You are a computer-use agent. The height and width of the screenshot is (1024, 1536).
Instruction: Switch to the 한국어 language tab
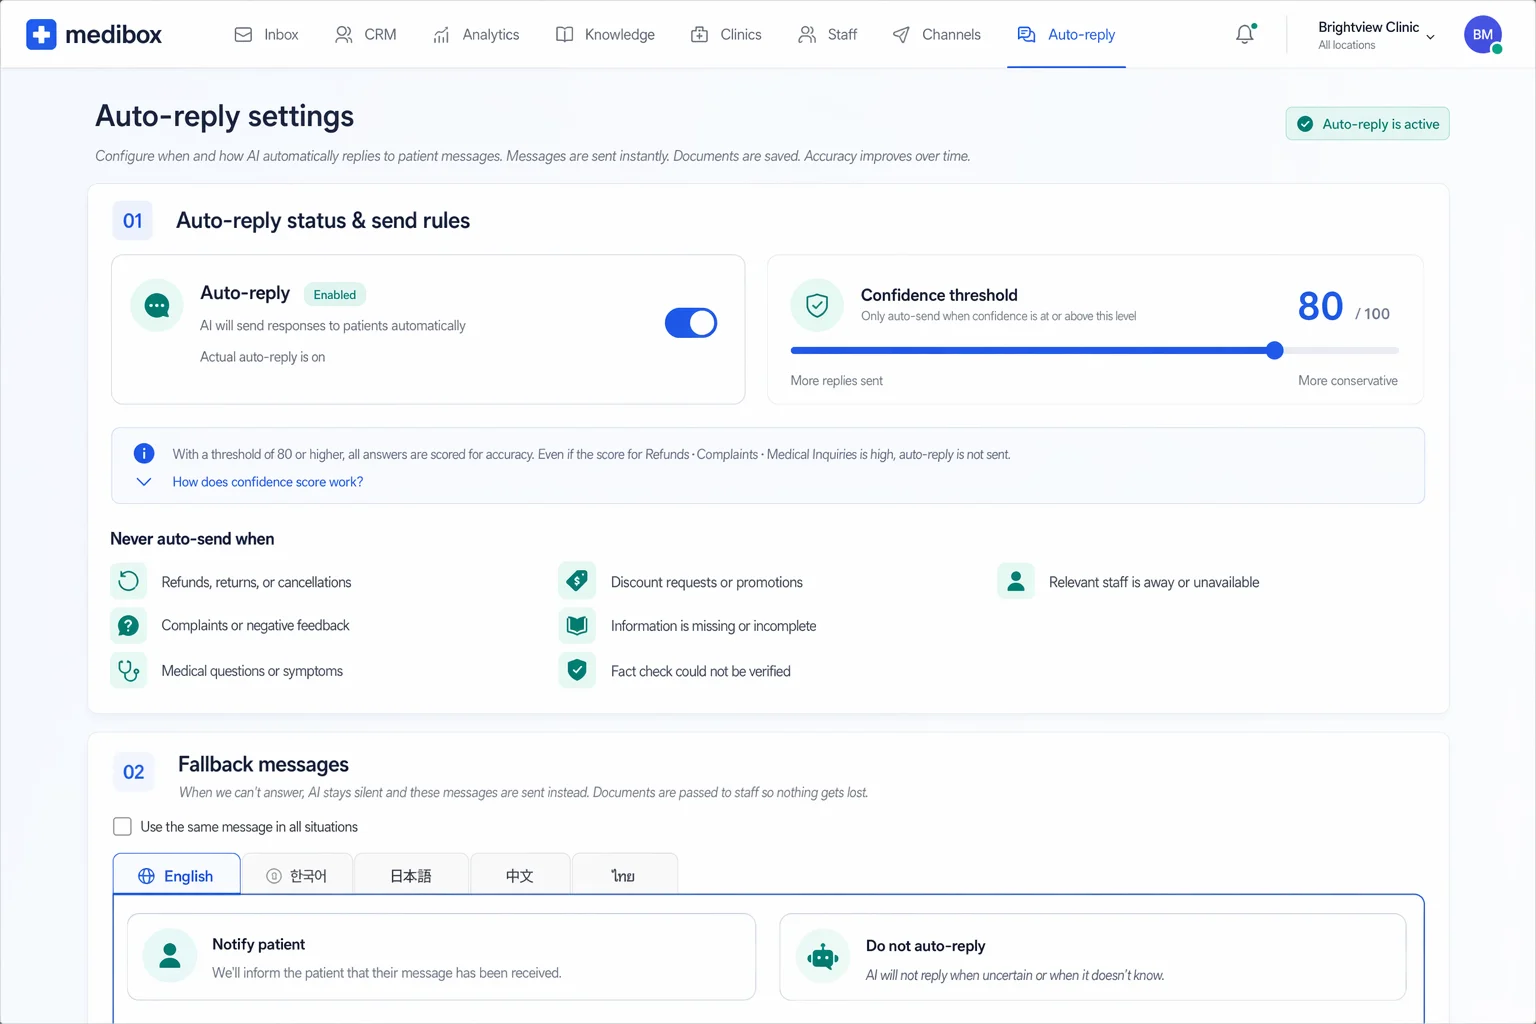[297, 874]
